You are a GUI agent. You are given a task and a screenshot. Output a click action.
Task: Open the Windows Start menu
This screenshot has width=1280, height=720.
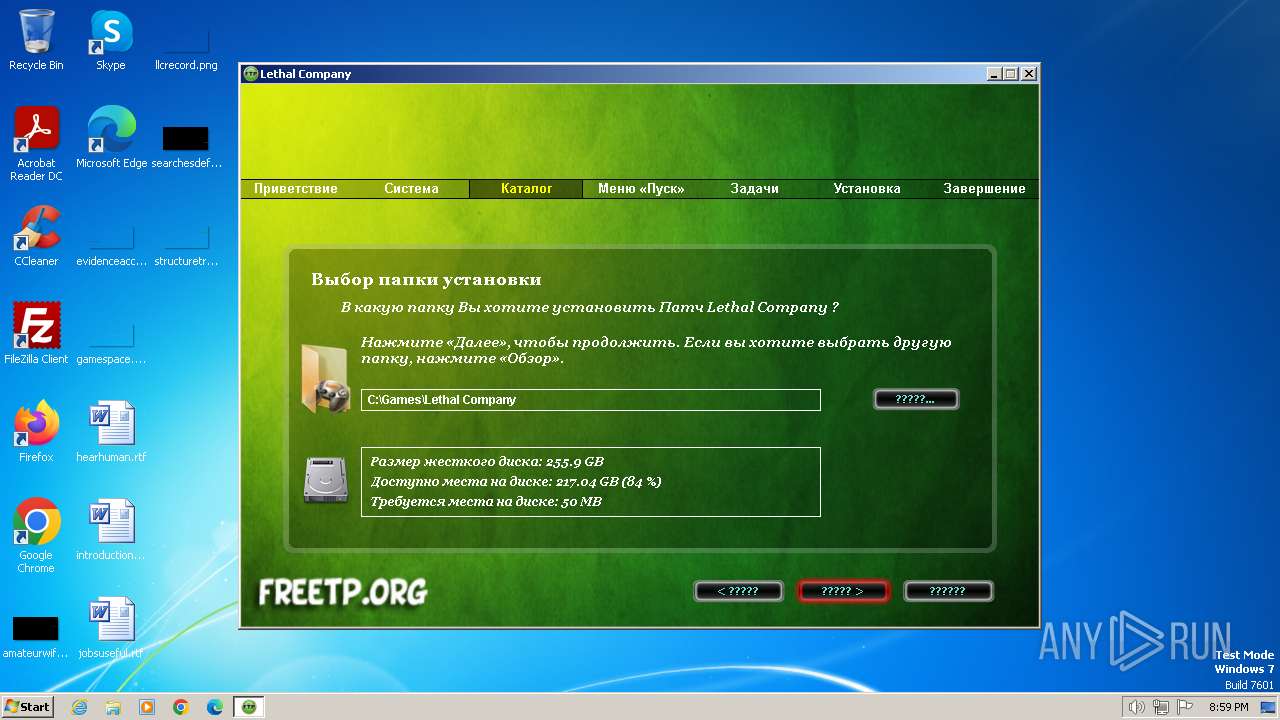[28, 707]
